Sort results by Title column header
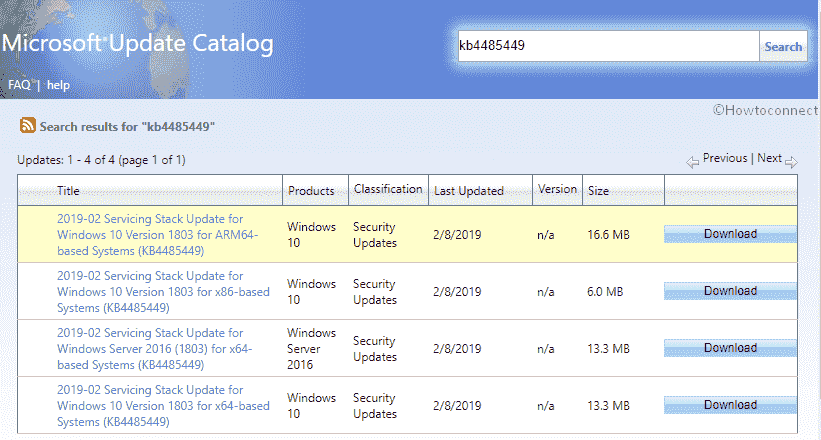The width and height of the screenshot is (821, 440). pyautogui.click(x=68, y=191)
